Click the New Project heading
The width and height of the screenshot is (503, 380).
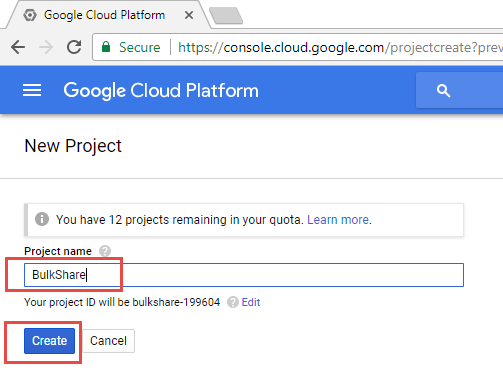(x=73, y=146)
